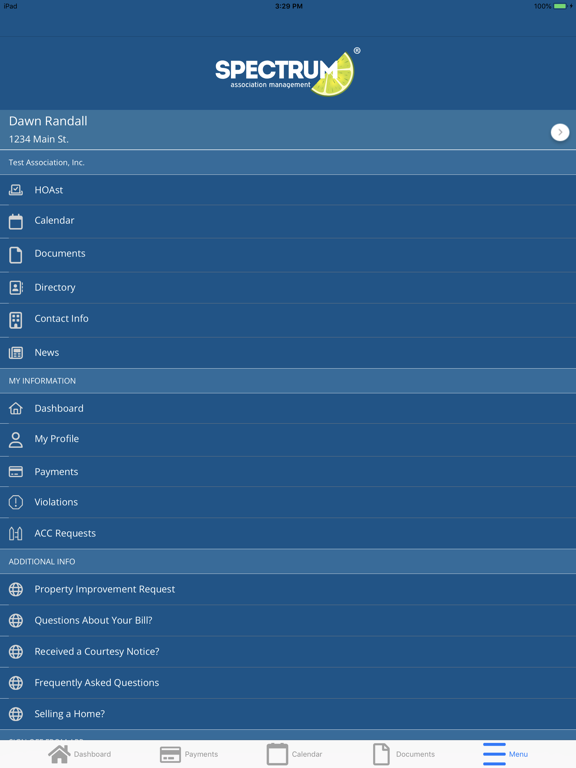Open the News menu entry
The height and width of the screenshot is (768, 576).
tap(288, 353)
